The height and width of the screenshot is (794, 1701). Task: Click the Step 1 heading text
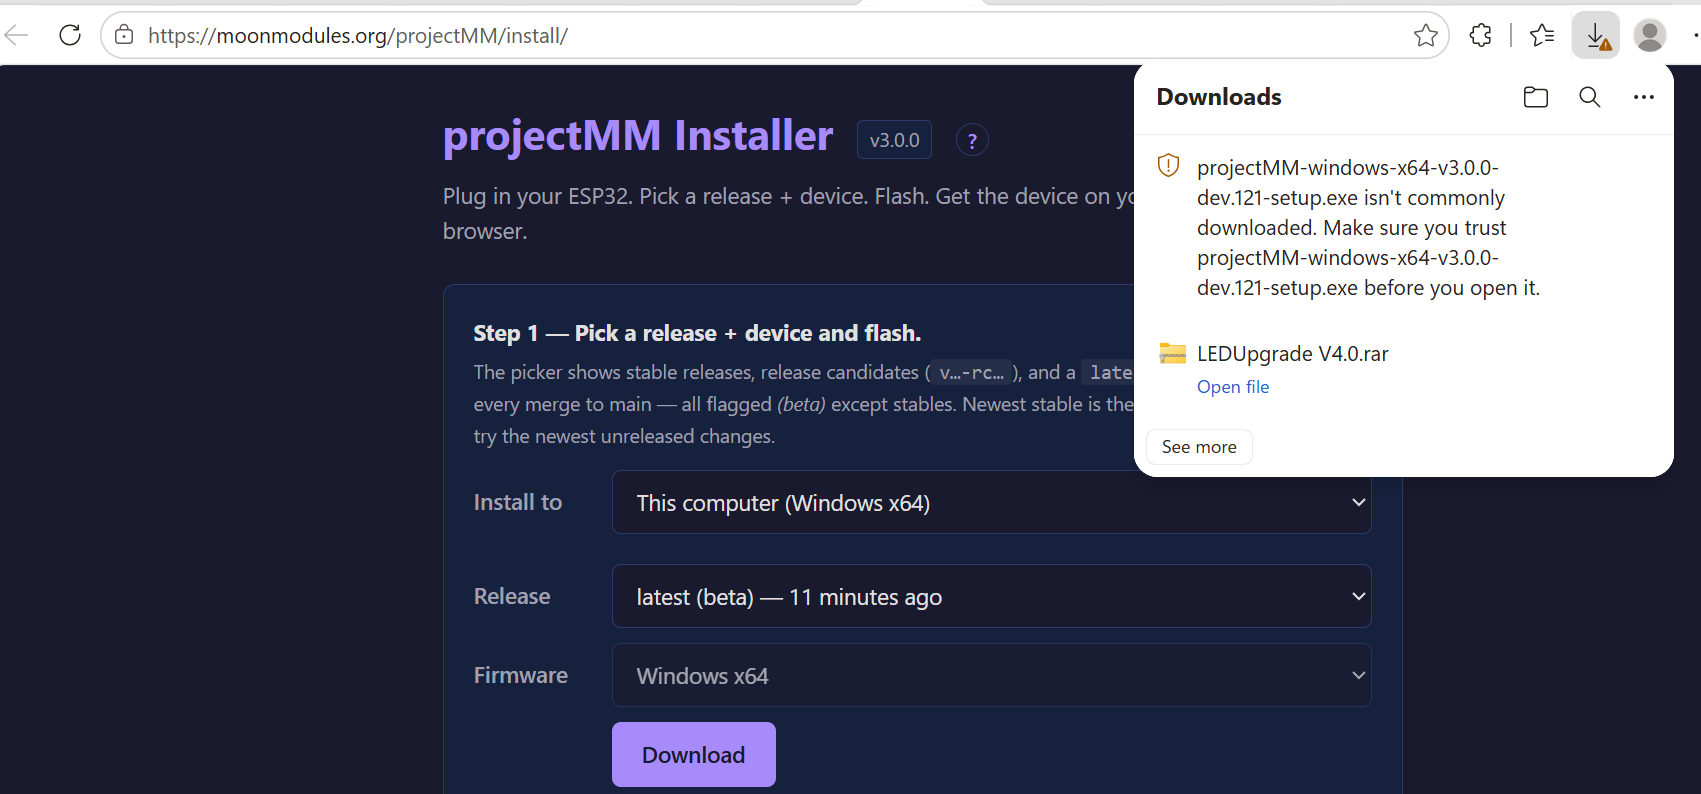(x=697, y=333)
